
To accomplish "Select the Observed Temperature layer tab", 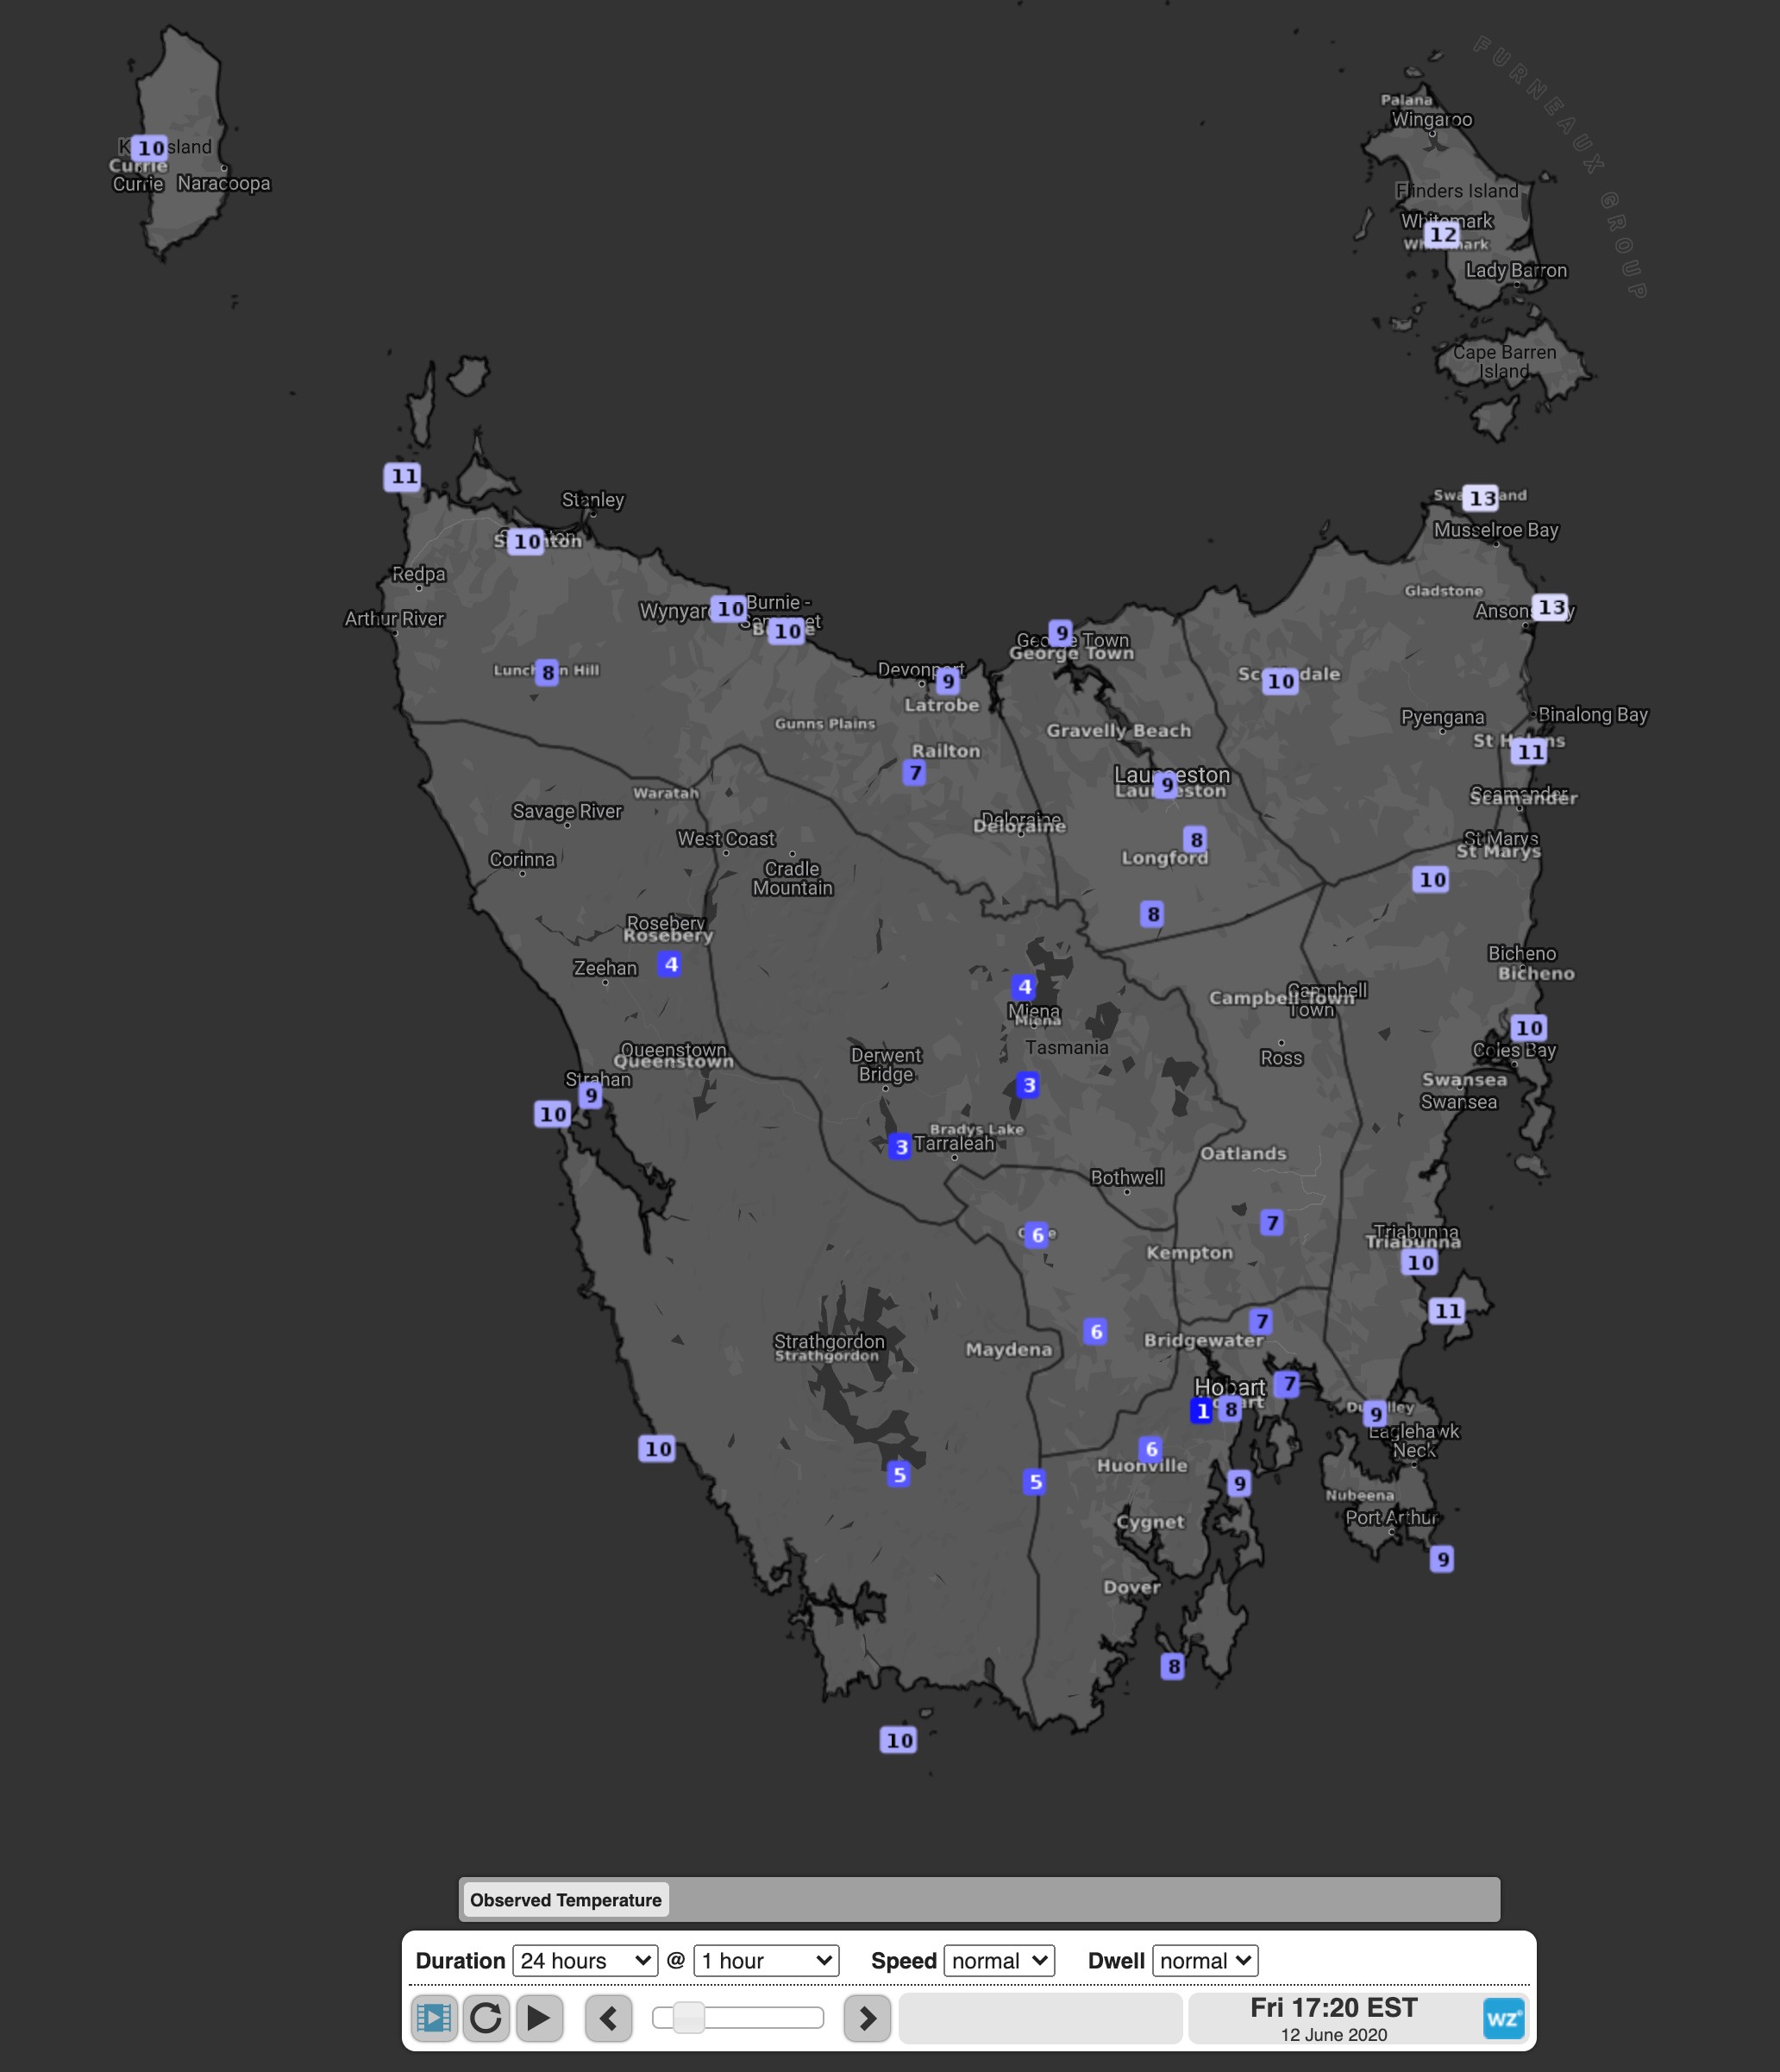I will 566,1899.
